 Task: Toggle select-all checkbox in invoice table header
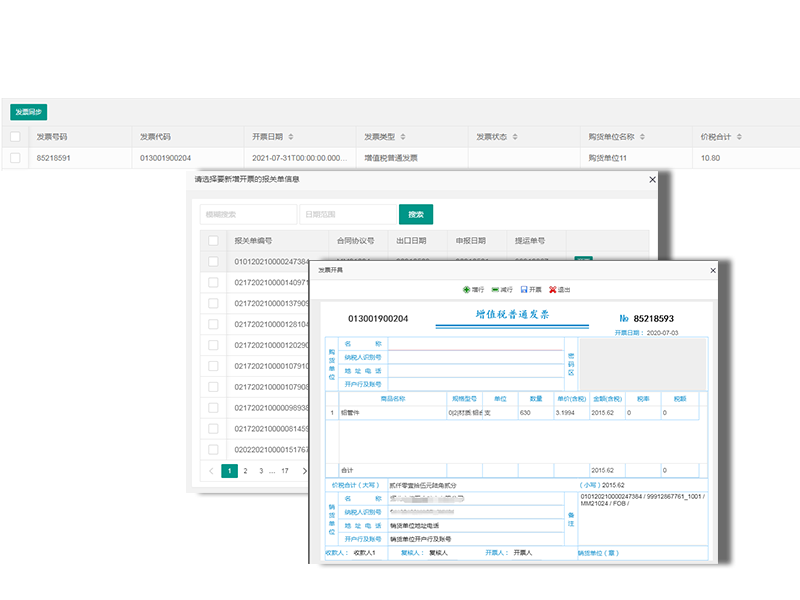(x=15, y=137)
